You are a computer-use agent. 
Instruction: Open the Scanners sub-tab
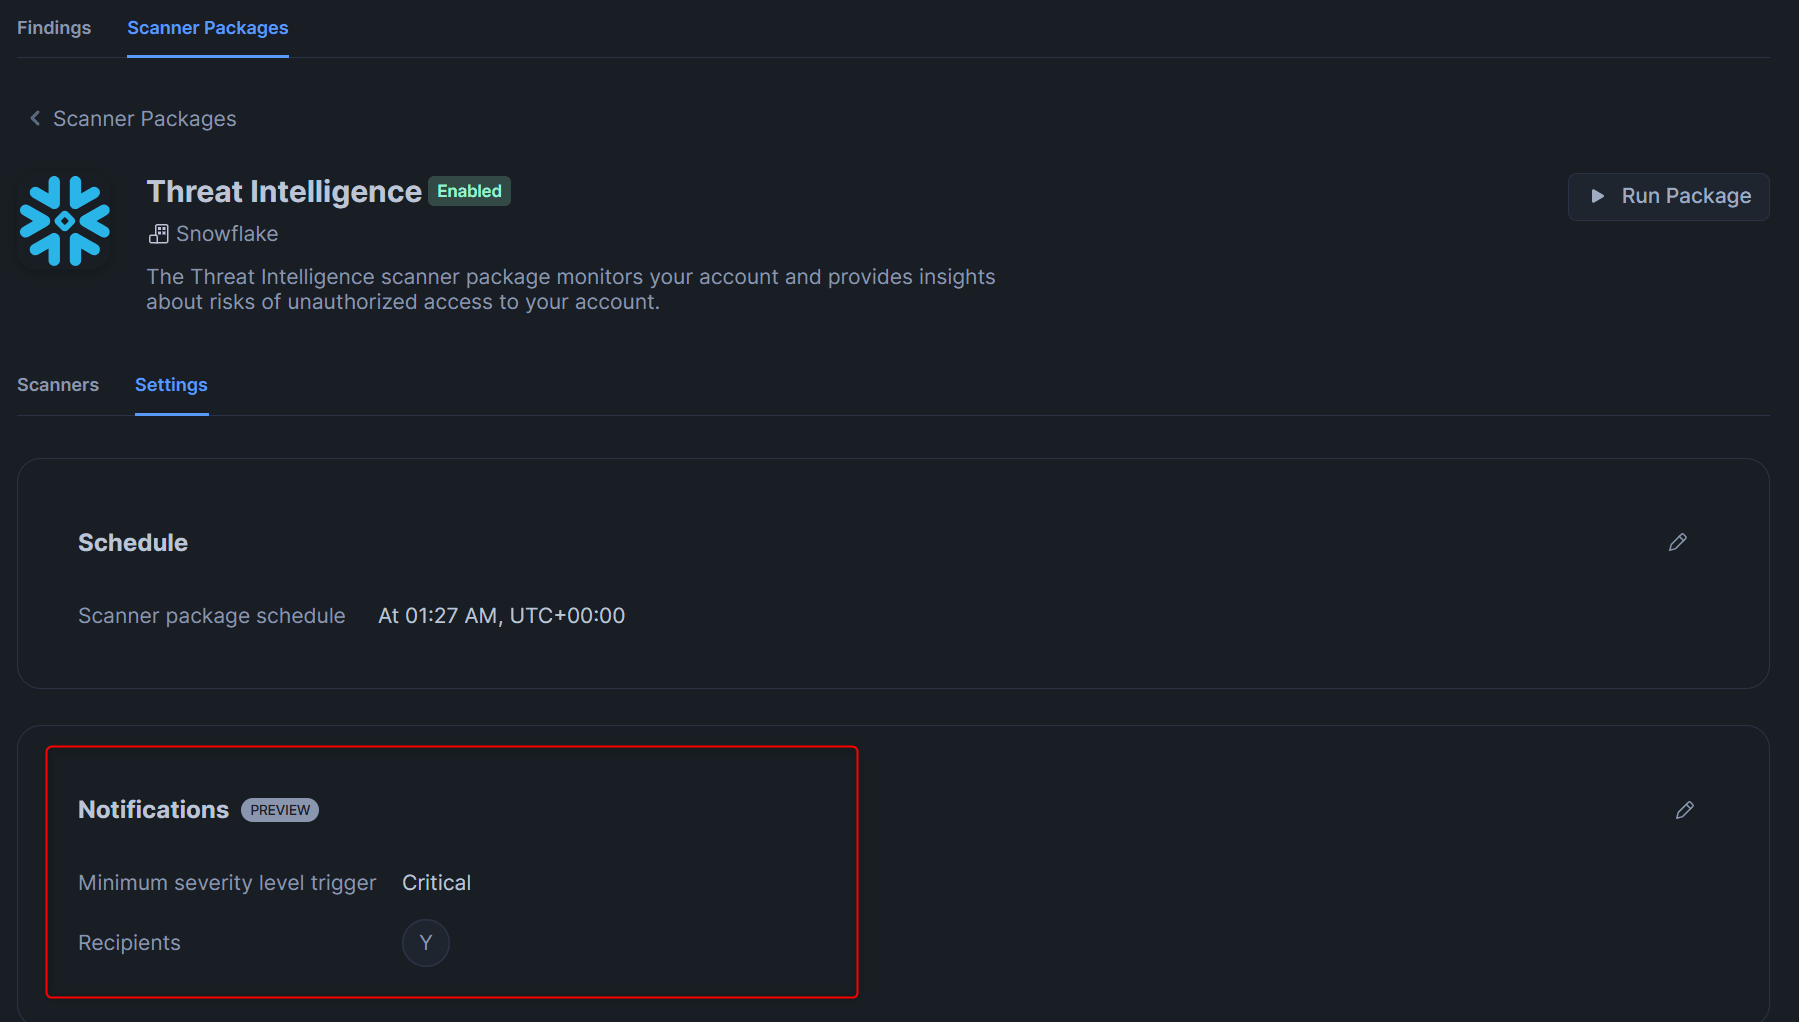(x=58, y=385)
